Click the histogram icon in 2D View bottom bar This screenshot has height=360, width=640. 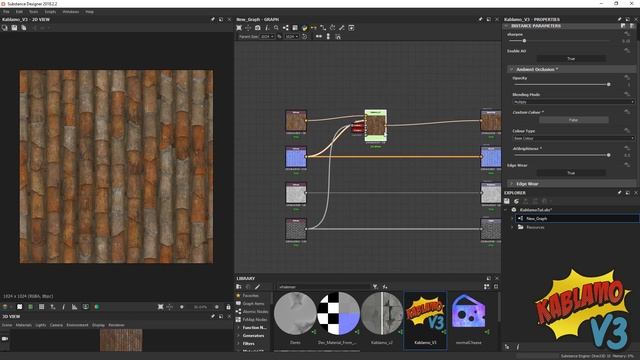point(75,307)
